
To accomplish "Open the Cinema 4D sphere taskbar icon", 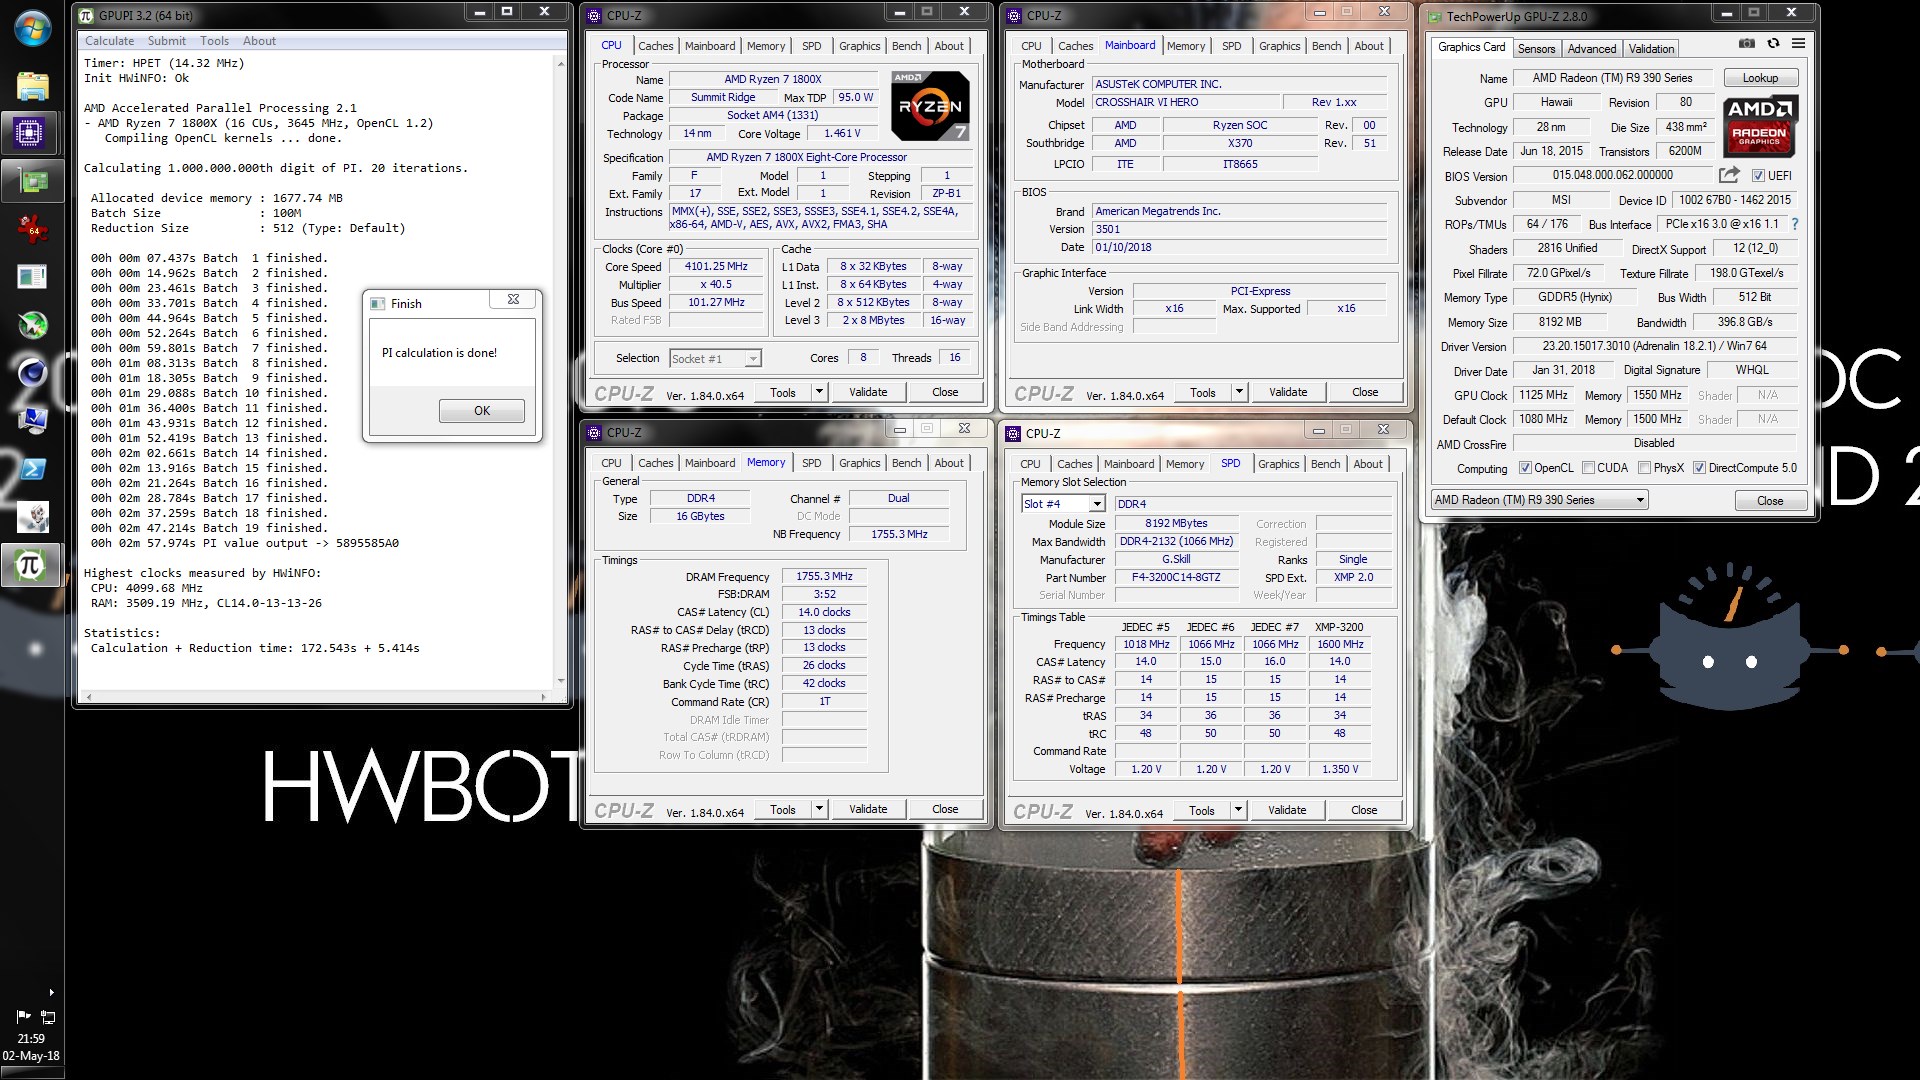I will coord(32,373).
